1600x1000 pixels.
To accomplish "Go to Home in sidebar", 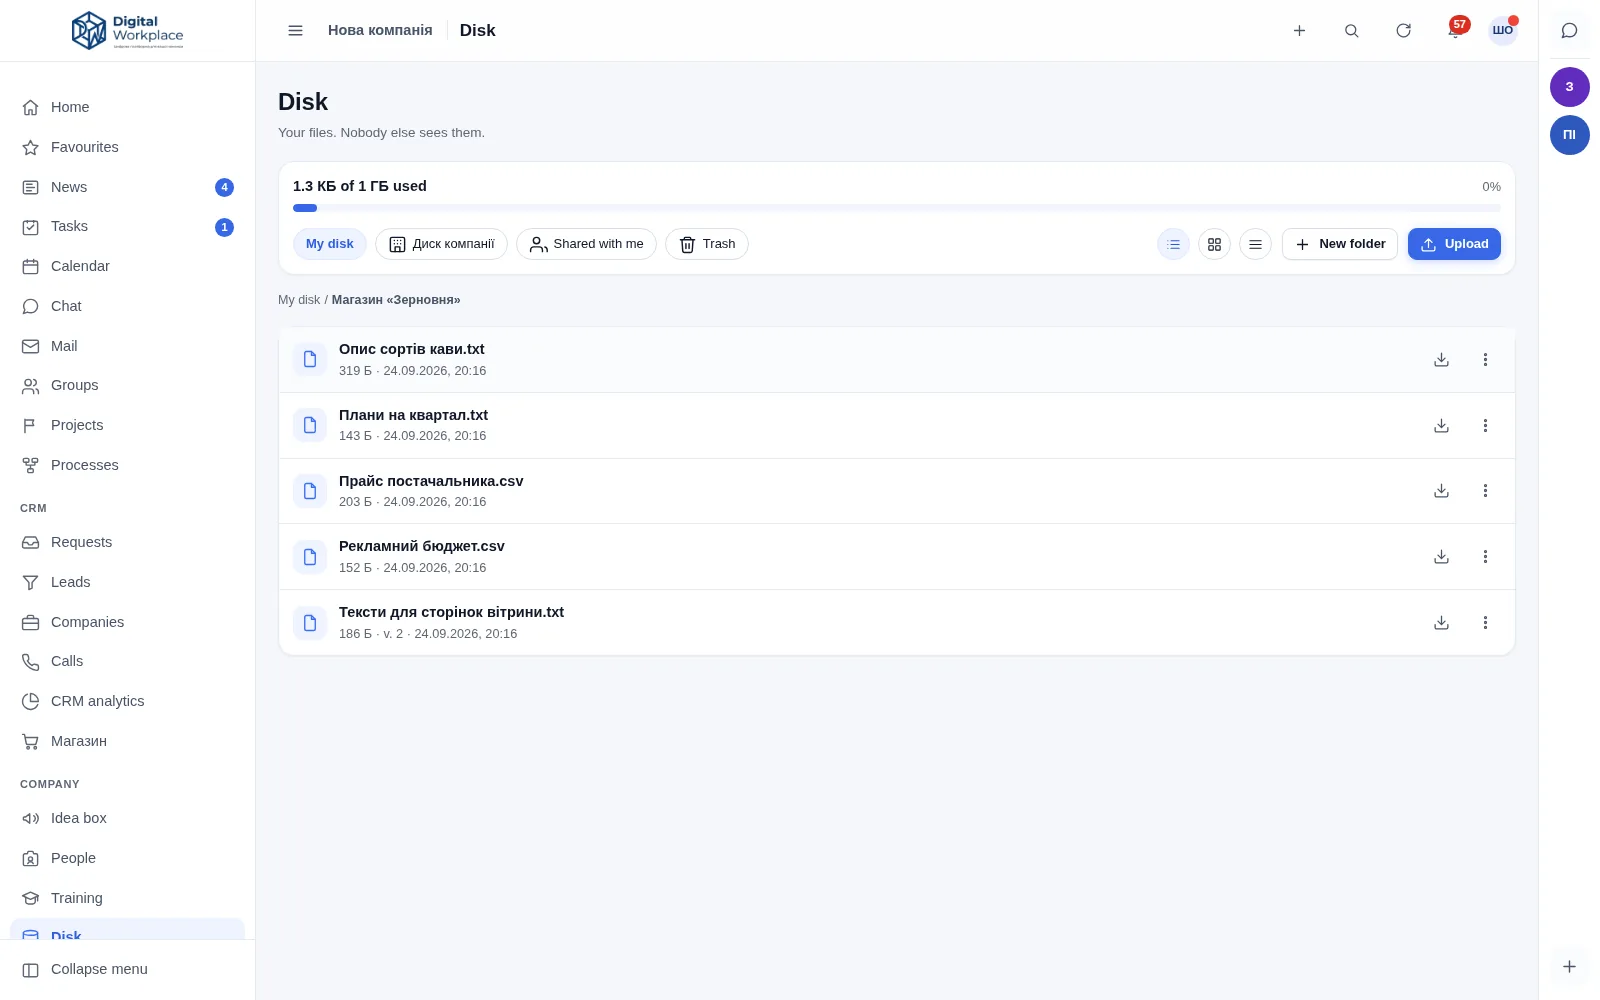I will point(127,107).
